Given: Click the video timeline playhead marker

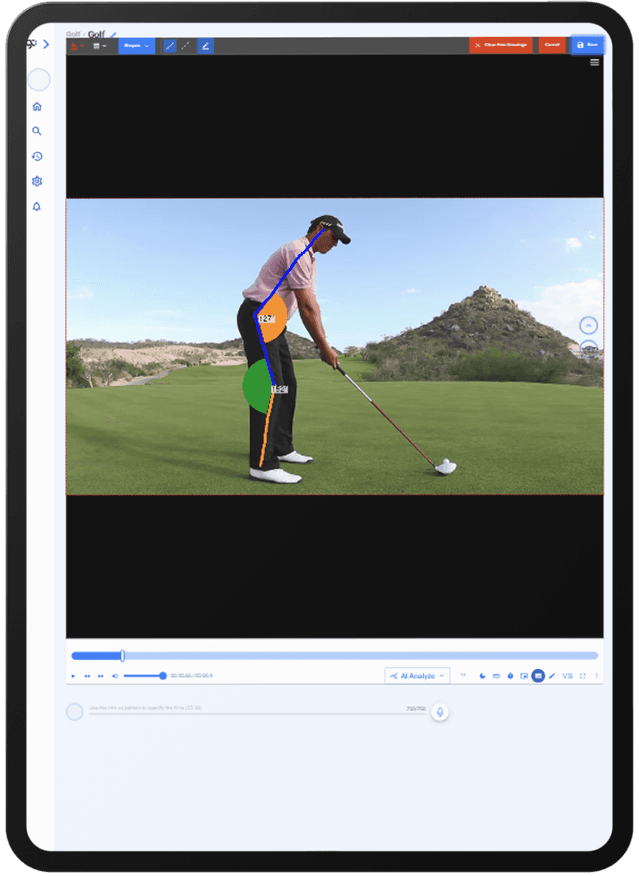Looking at the screenshot, I should click(123, 656).
